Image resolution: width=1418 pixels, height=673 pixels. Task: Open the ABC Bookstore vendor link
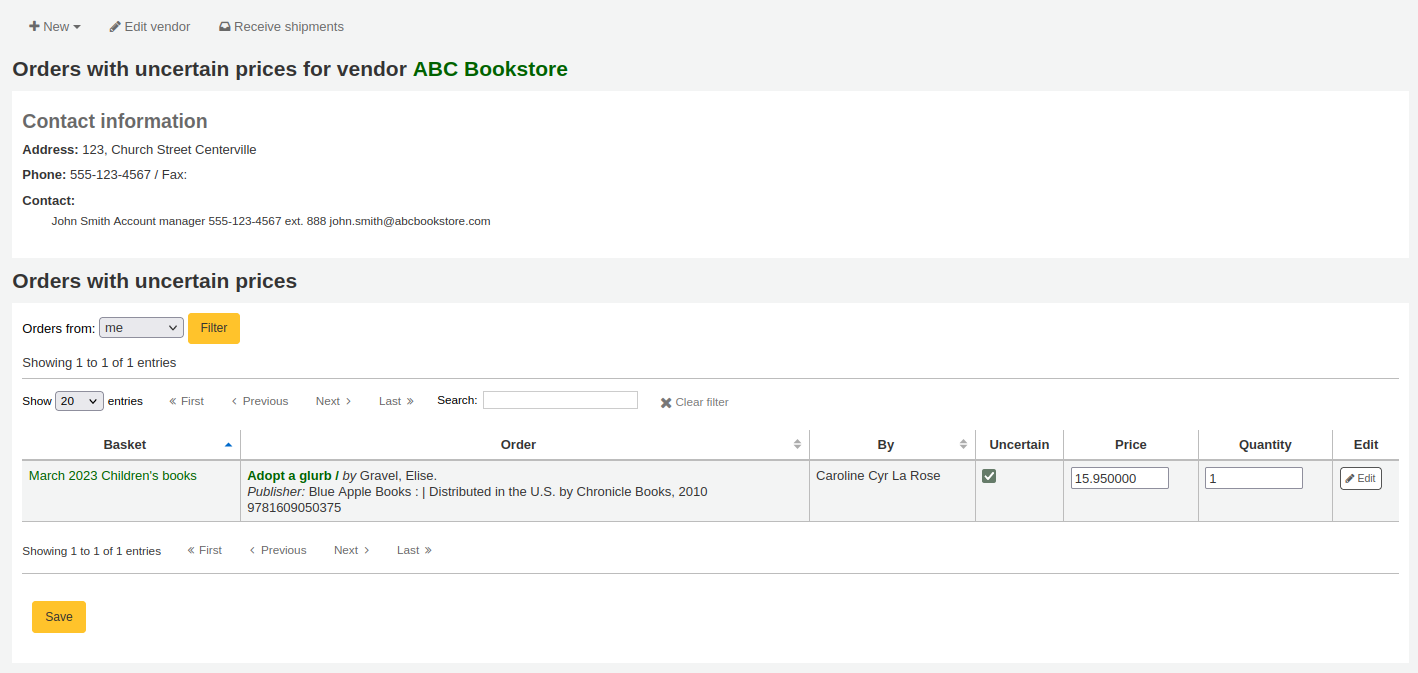tap(489, 69)
